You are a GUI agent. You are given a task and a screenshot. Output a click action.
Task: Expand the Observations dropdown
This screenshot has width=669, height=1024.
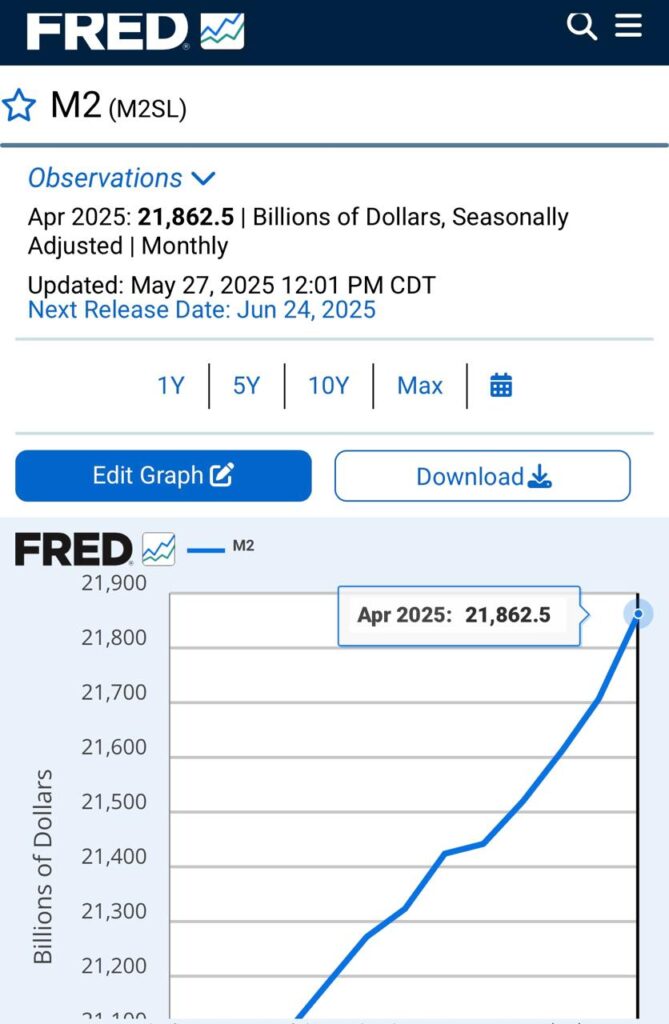pos(122,178)
